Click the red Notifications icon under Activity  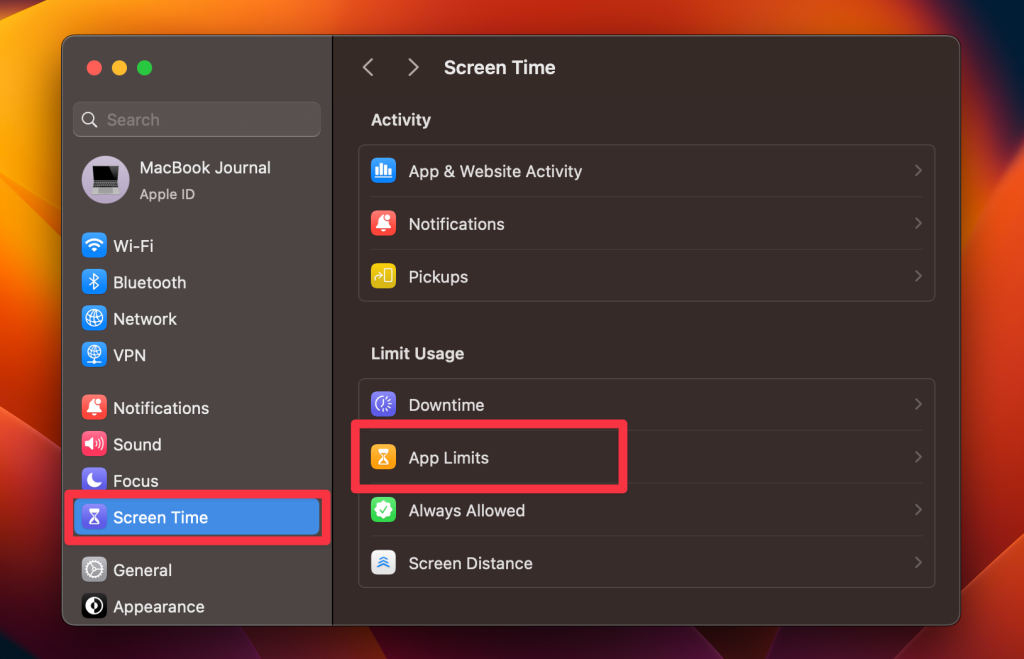tap(383, 223)
